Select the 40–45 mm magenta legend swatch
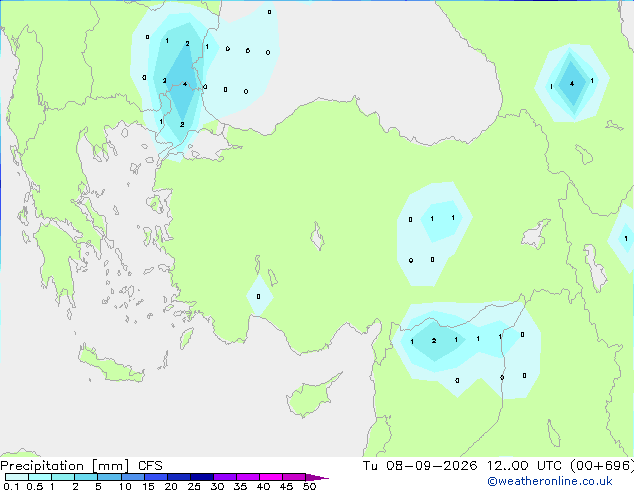634x490 pixels. pos(271,477)
